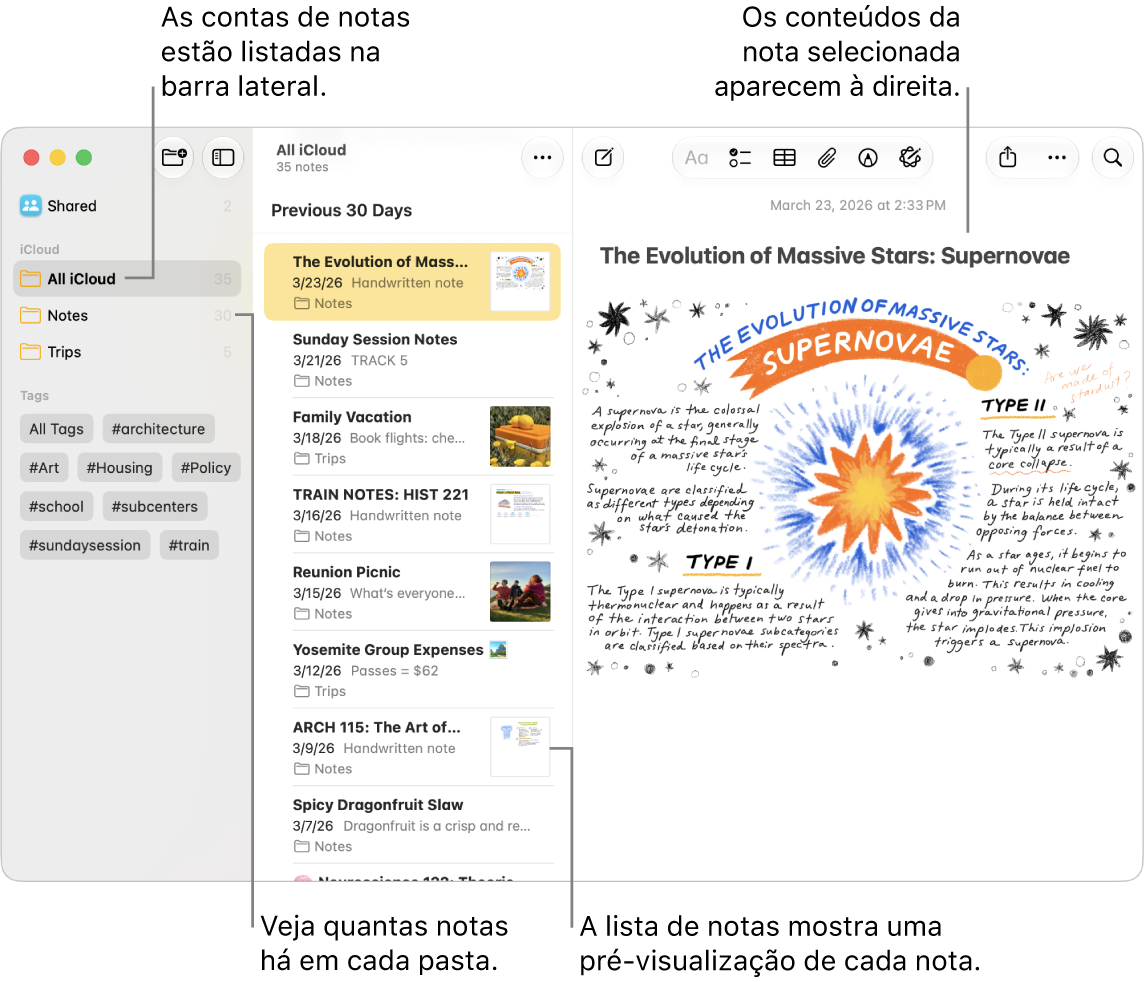The width and height of the screenshot is (1146, 982).
Task: Click the Tags section header
Action: tap(34, 395)
